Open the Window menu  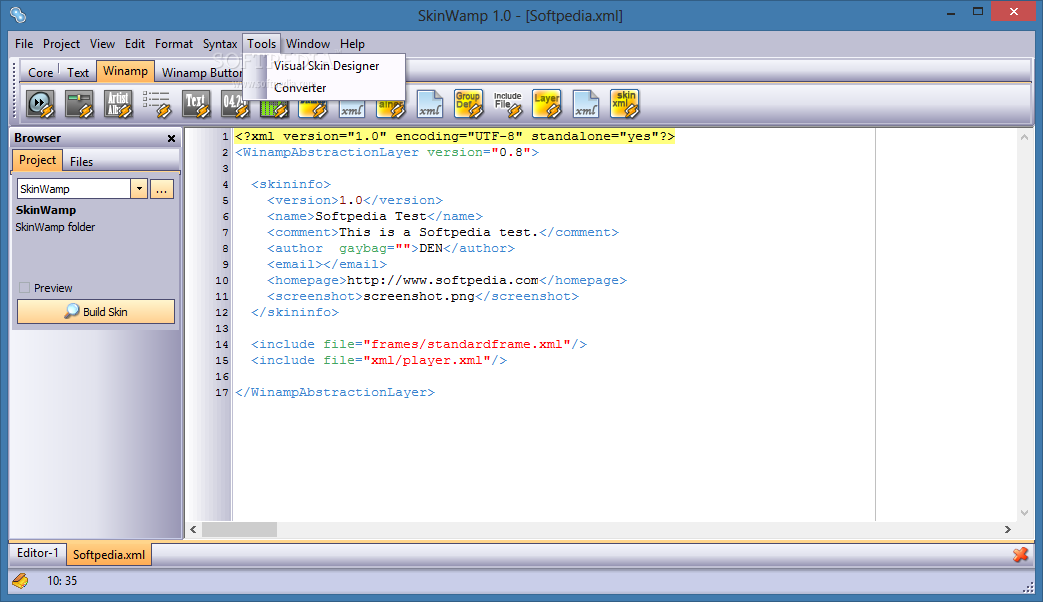point(307,44)
